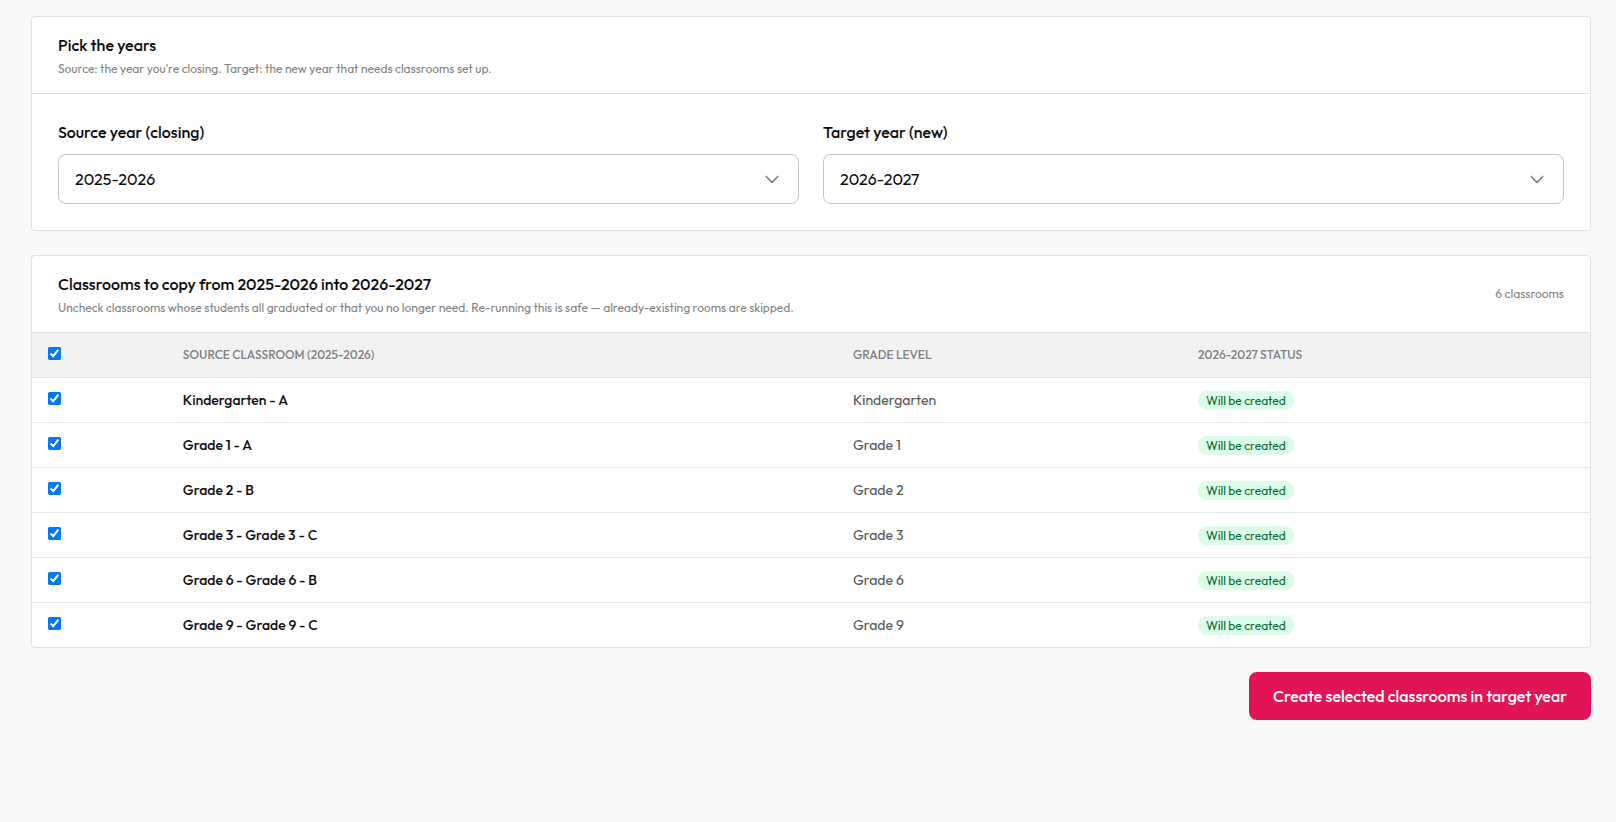Uncheck the Grade 1 - A checkbox
This screenshot has height=822, width=1616.
click(x=55, y=444)
